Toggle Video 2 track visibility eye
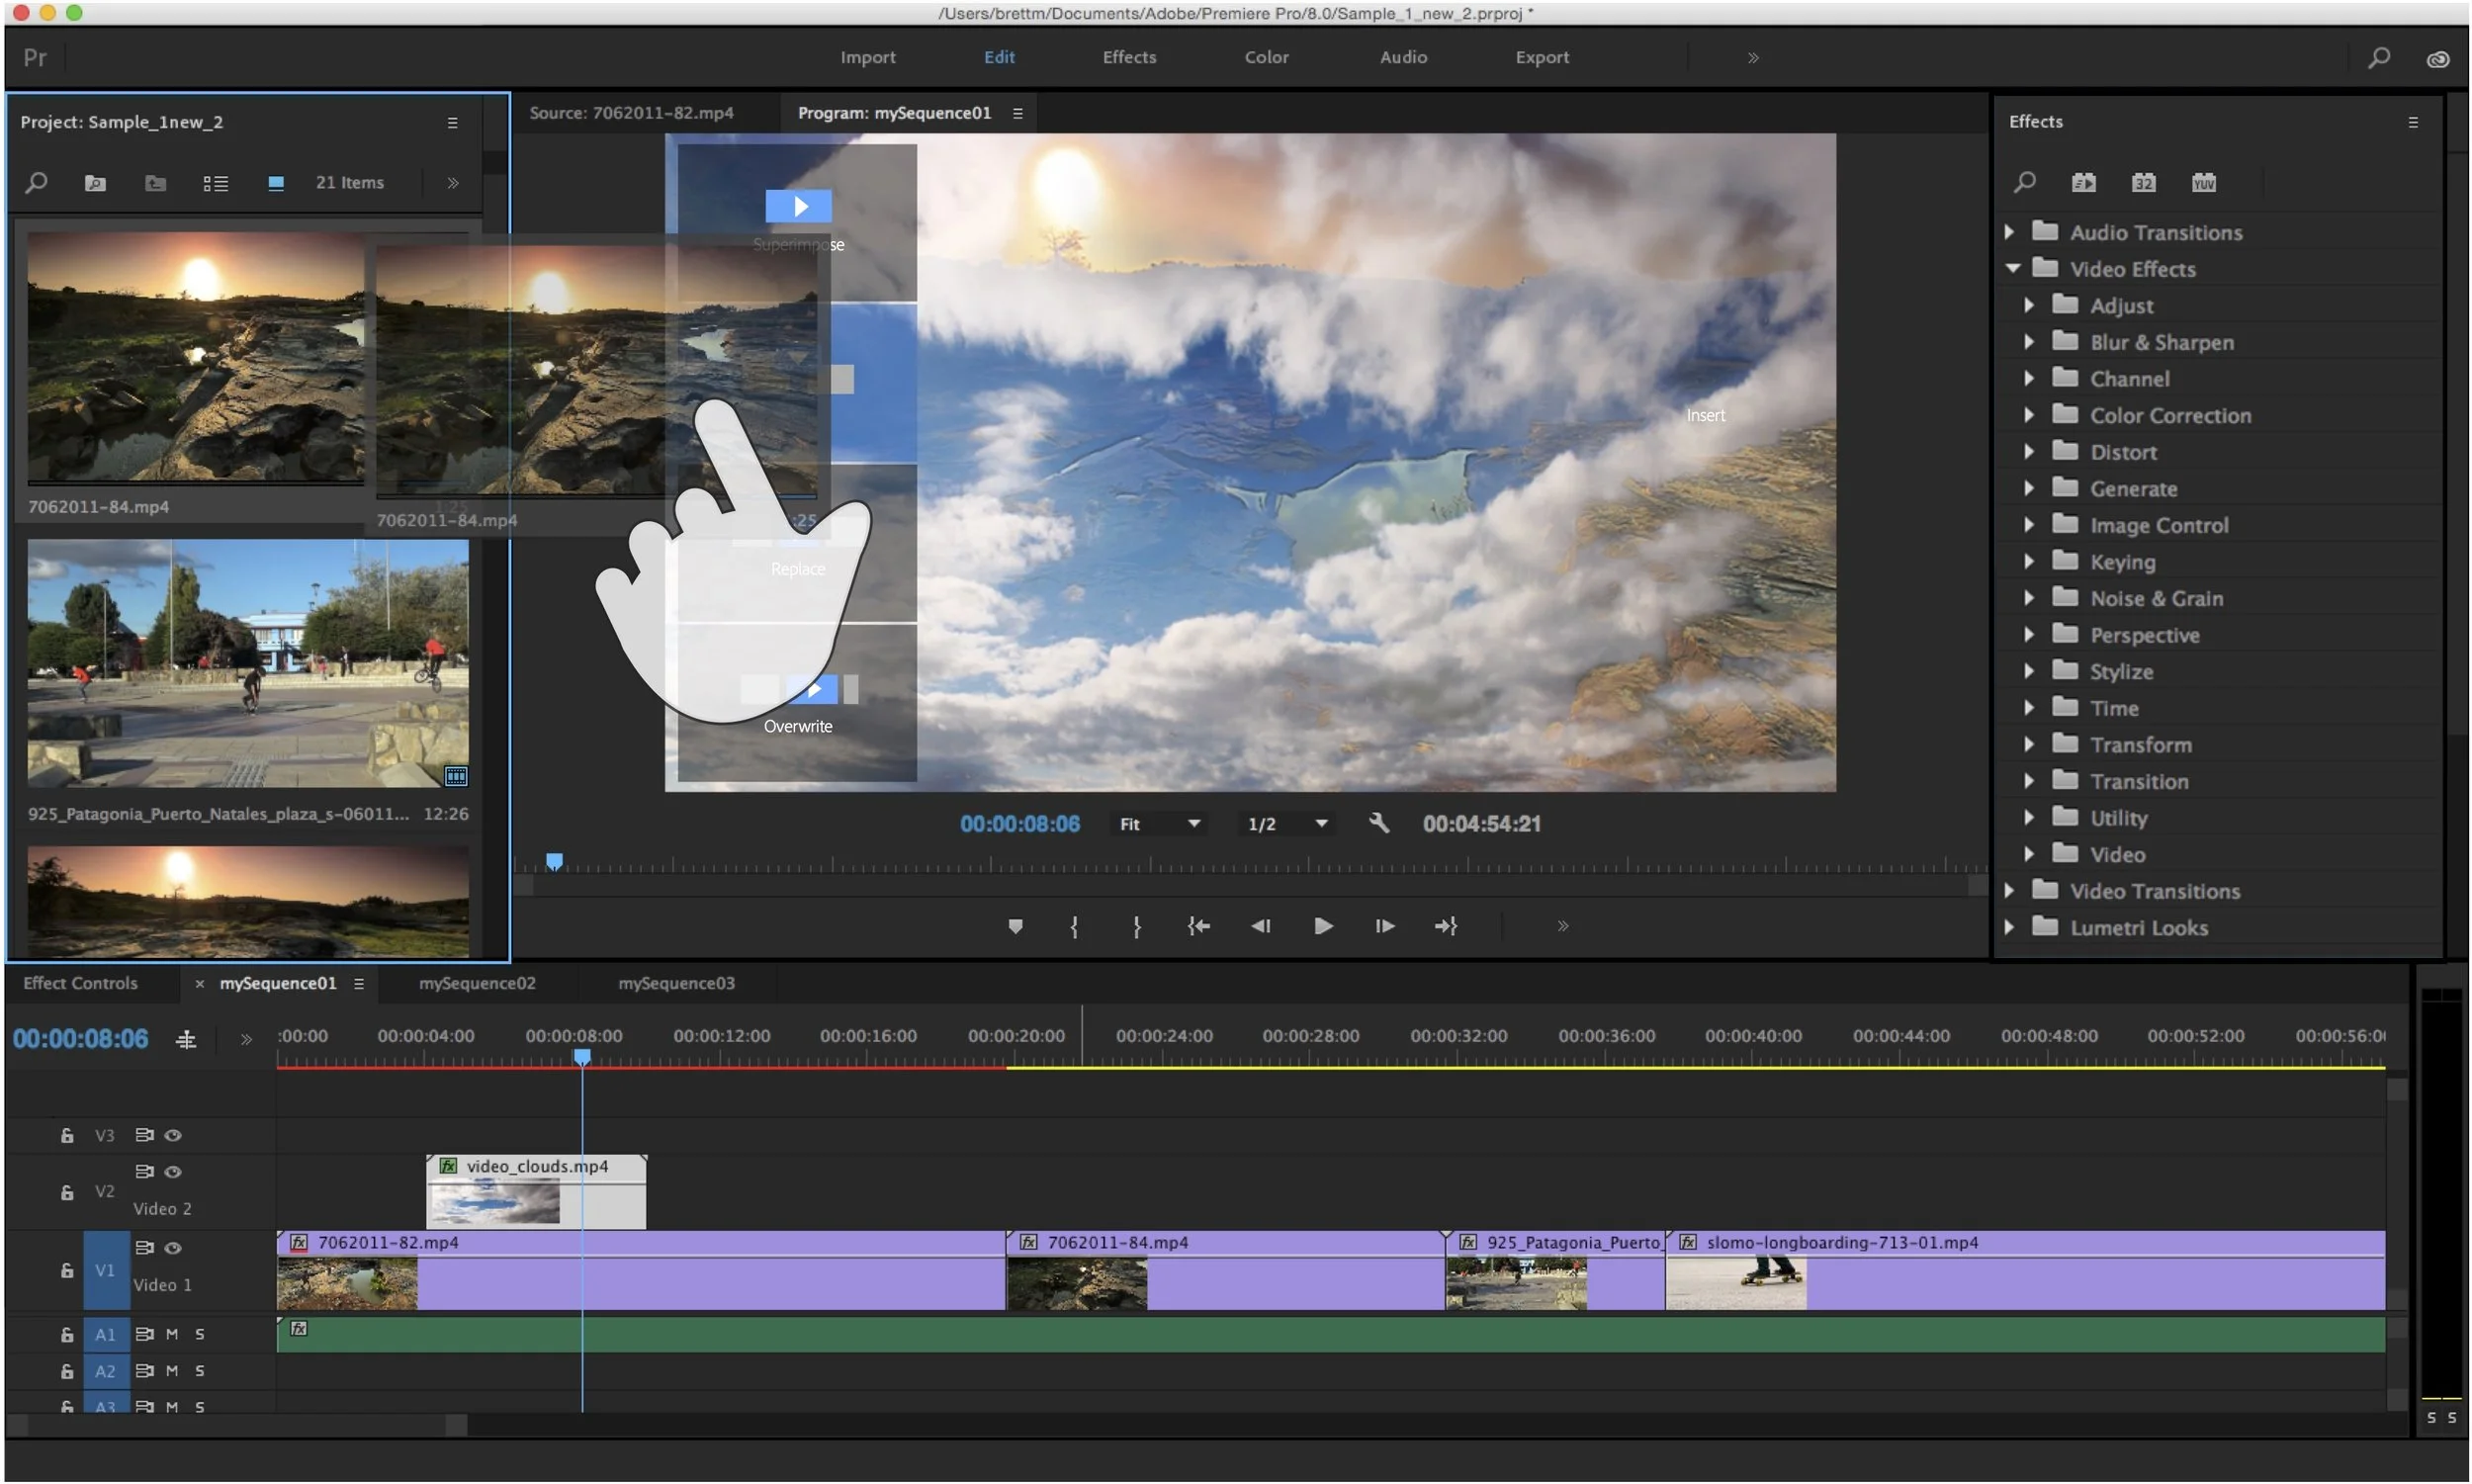Image resolution: width=2472 pixels, height=1484 pixels. (x=172, y=1171)
